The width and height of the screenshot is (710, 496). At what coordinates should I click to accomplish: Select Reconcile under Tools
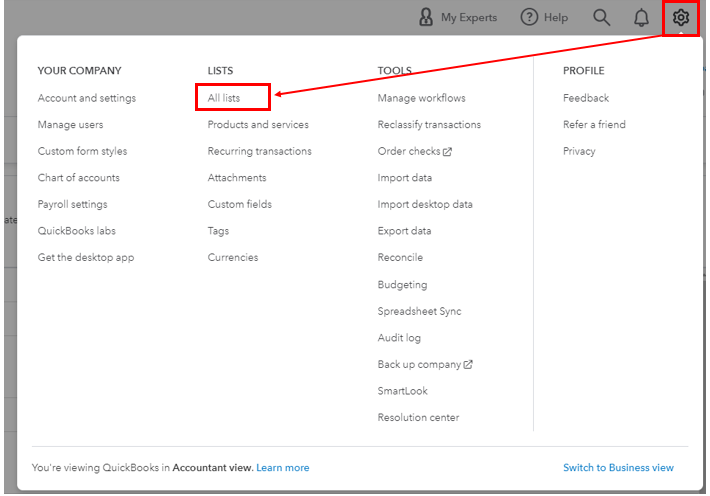(400, 258)
